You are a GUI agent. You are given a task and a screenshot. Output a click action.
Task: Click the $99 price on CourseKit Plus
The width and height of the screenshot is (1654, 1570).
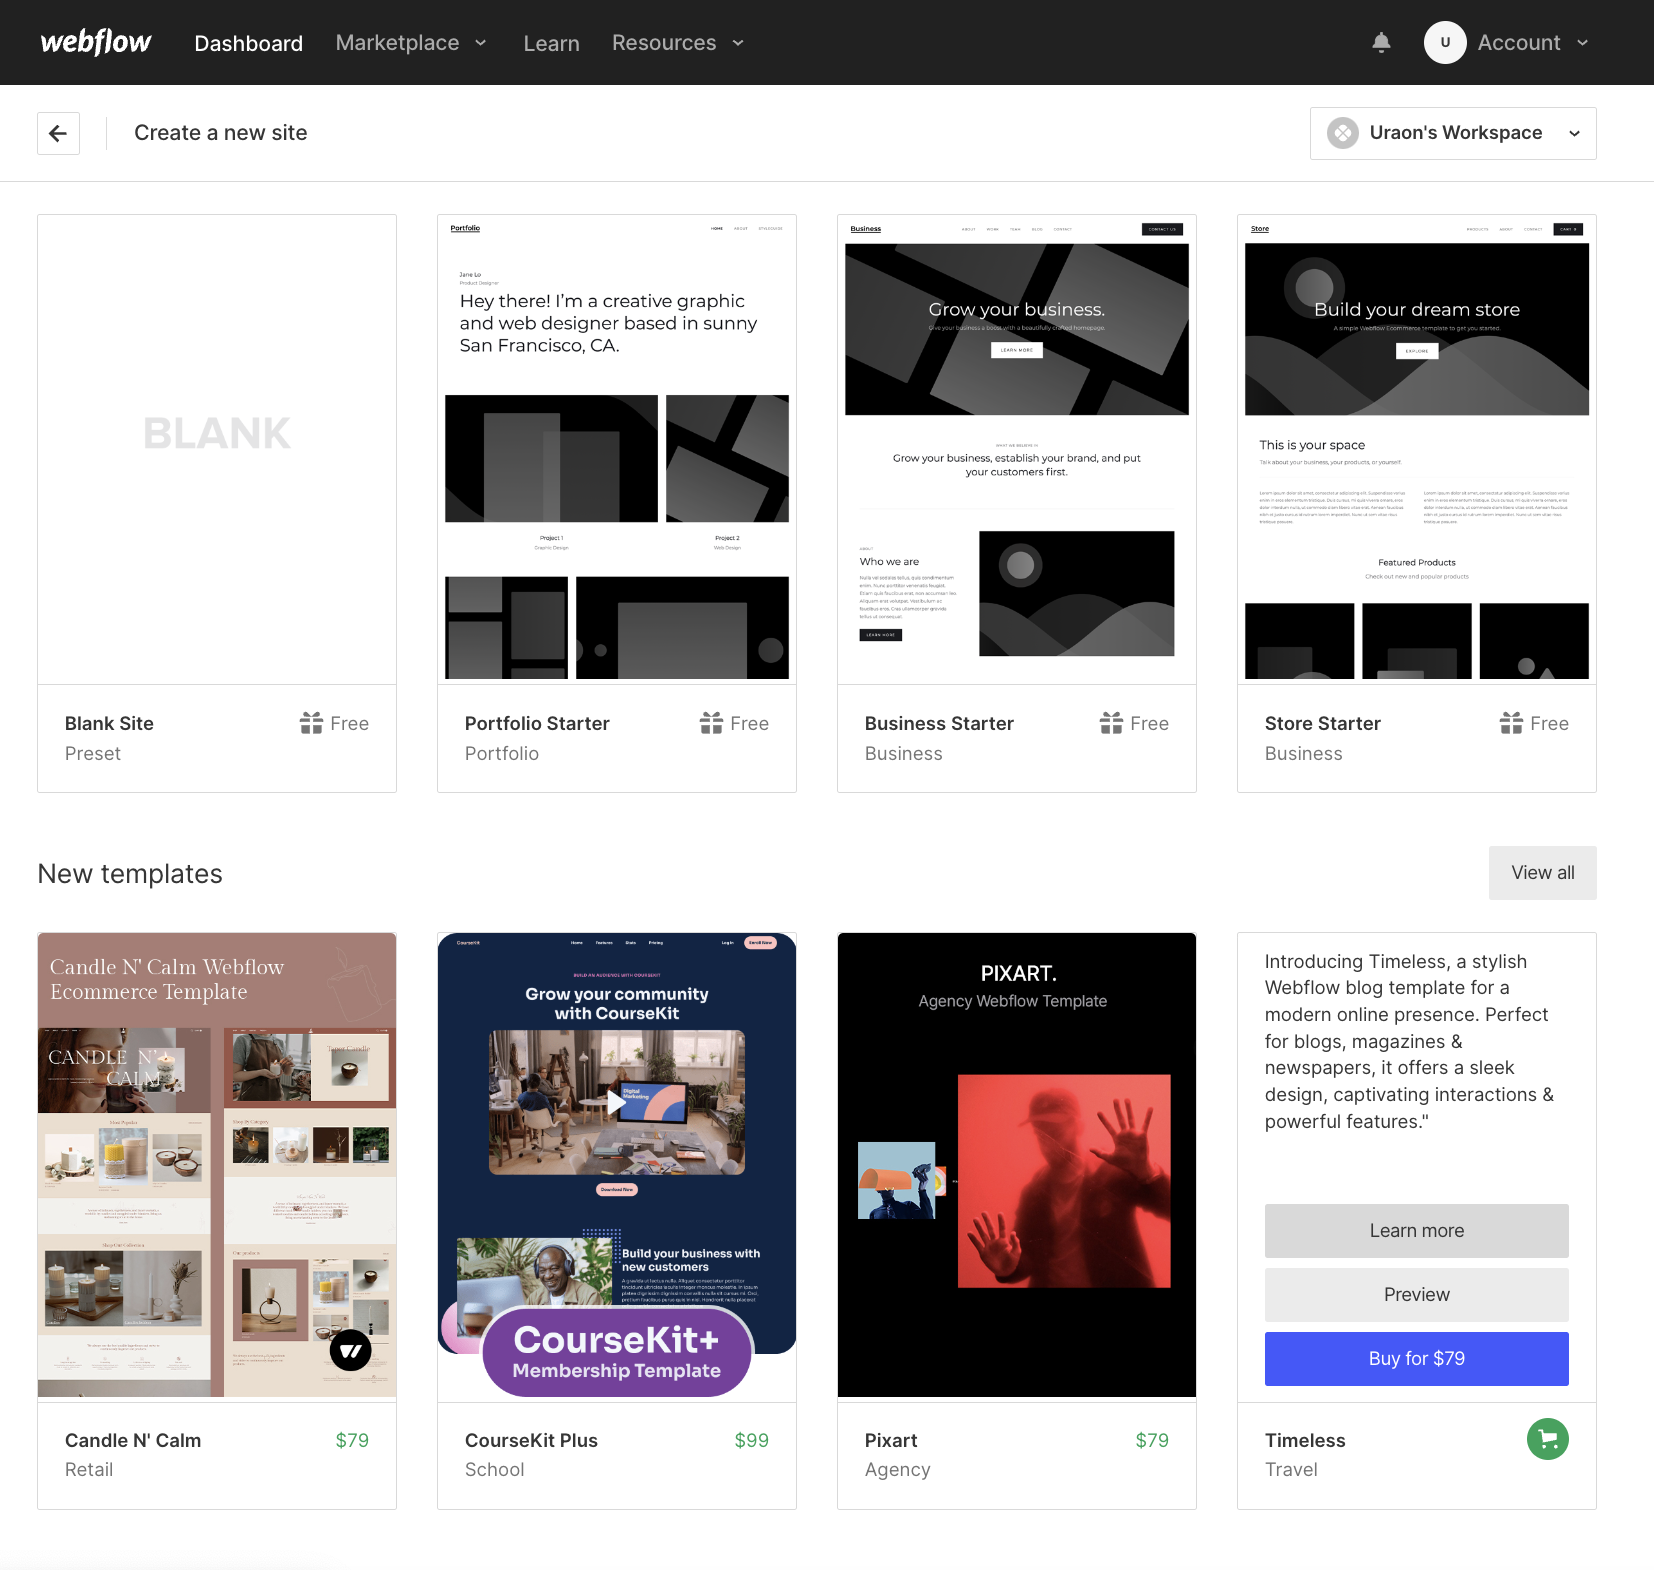(x=752, y=1440)
